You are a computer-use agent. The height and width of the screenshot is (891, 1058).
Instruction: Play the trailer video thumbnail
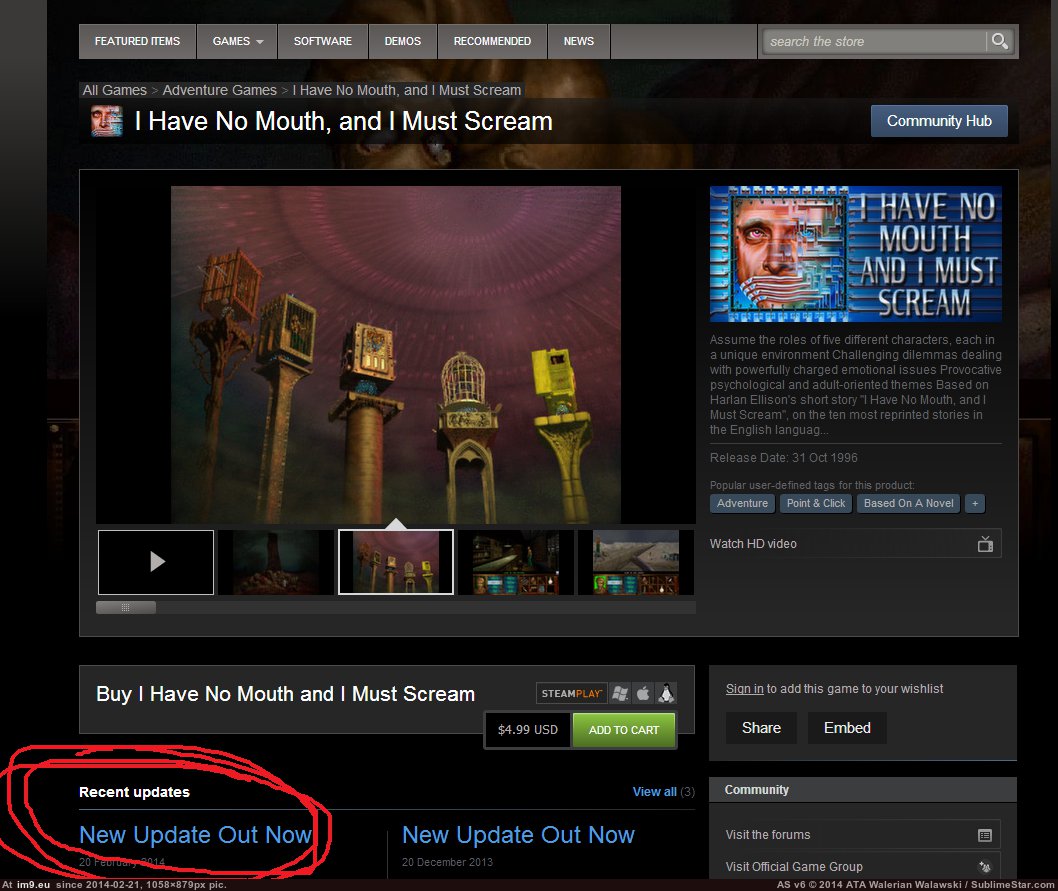click(156, 562)
